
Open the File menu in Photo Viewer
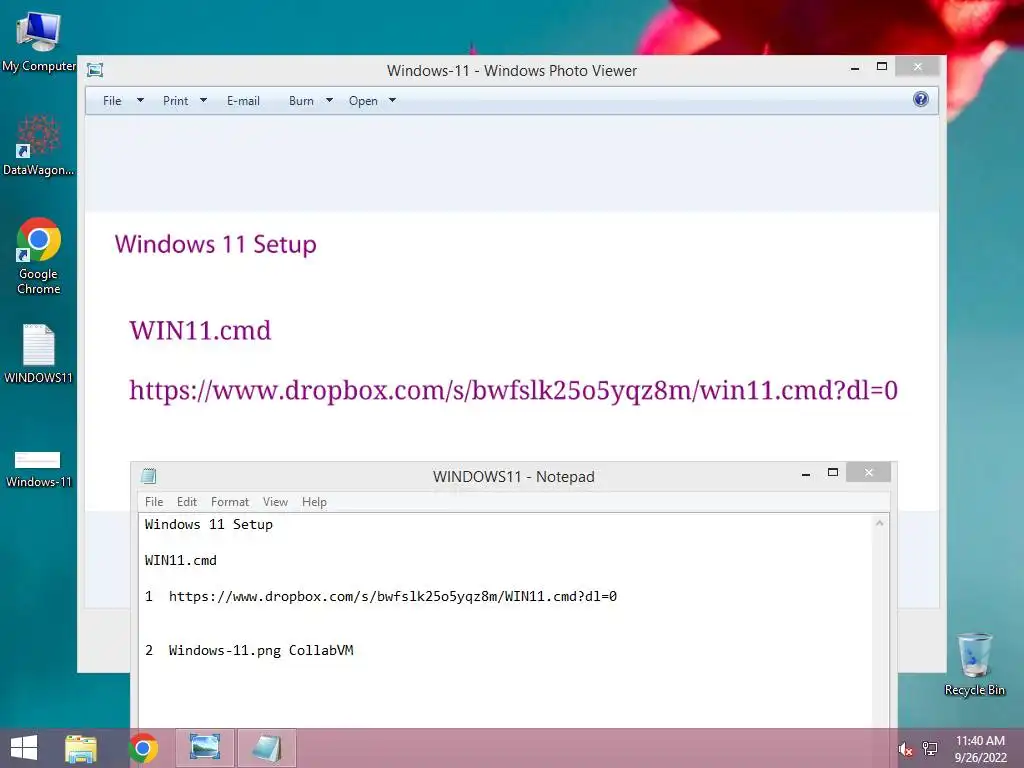pyautogui.click(x=112, y=101)
